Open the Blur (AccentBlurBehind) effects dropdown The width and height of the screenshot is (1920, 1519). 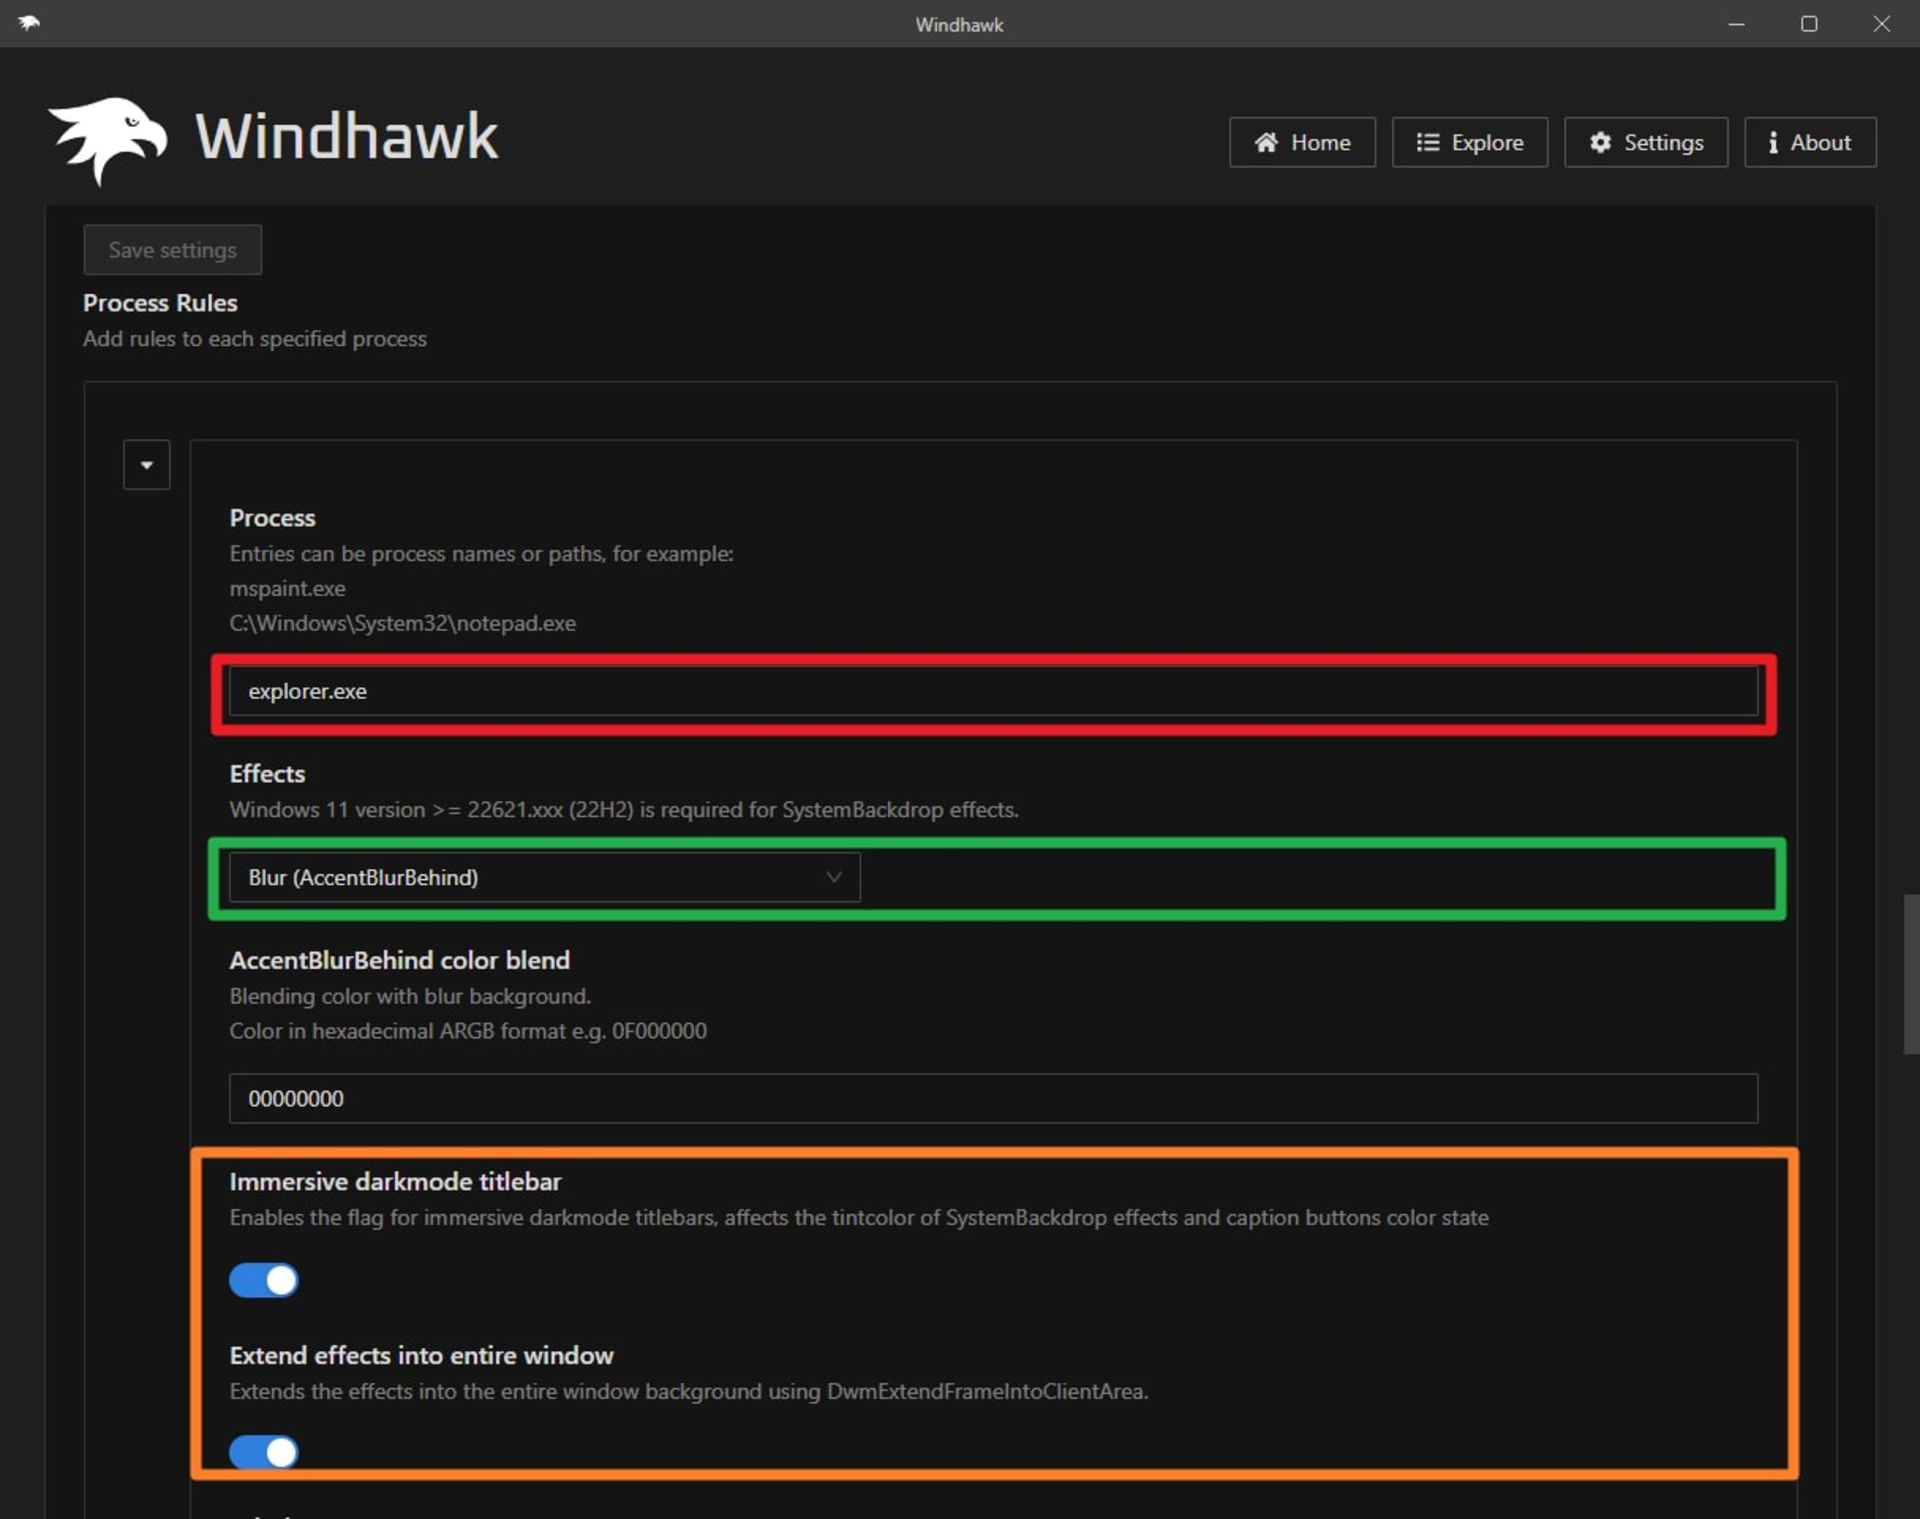(x=543, y=877)
